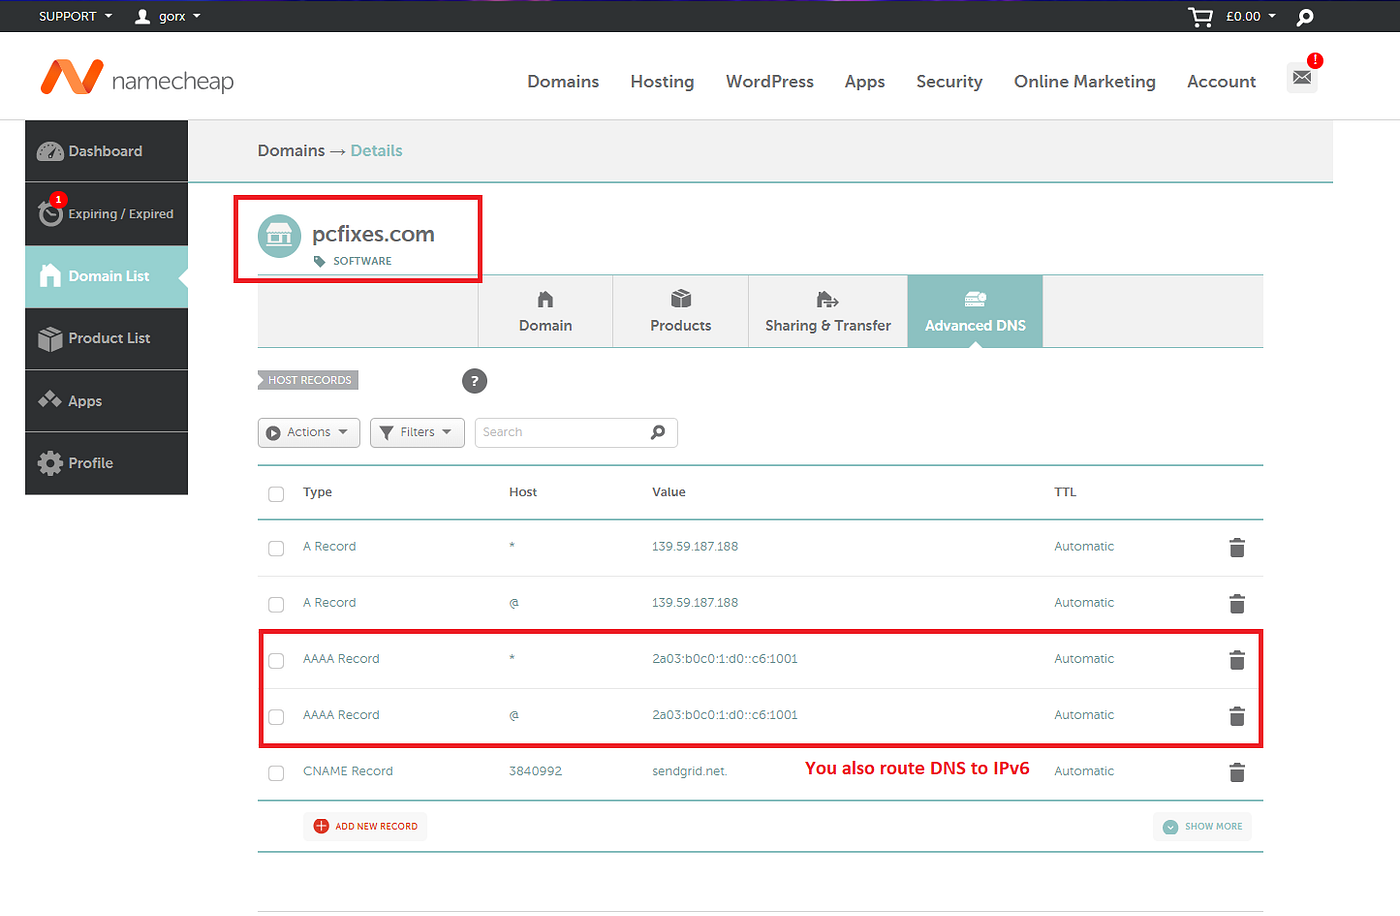Viewport: 1400px width, 916px height.
Task: Click the HOST RECORDS section label
Action: pos(308,380)
